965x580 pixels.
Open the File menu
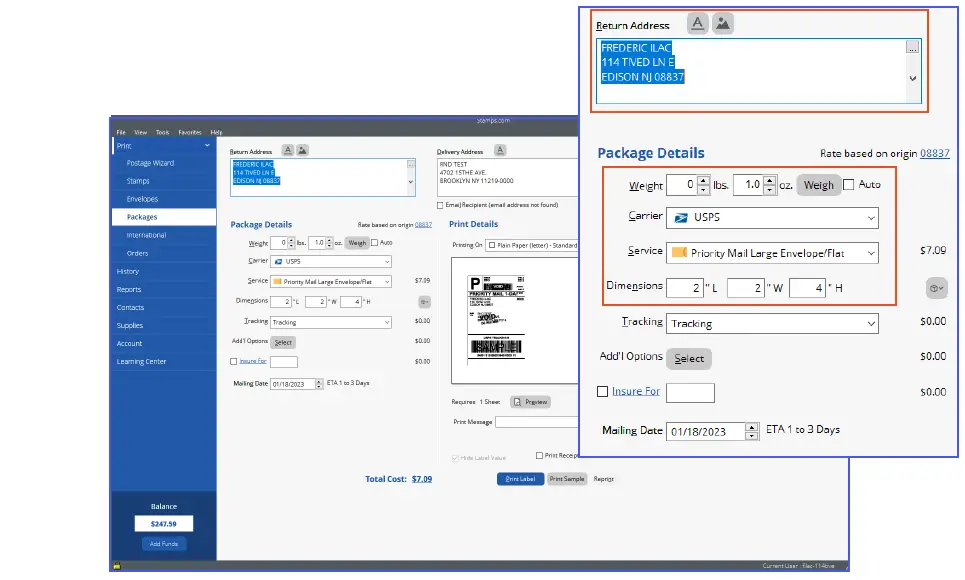point(121,132)
